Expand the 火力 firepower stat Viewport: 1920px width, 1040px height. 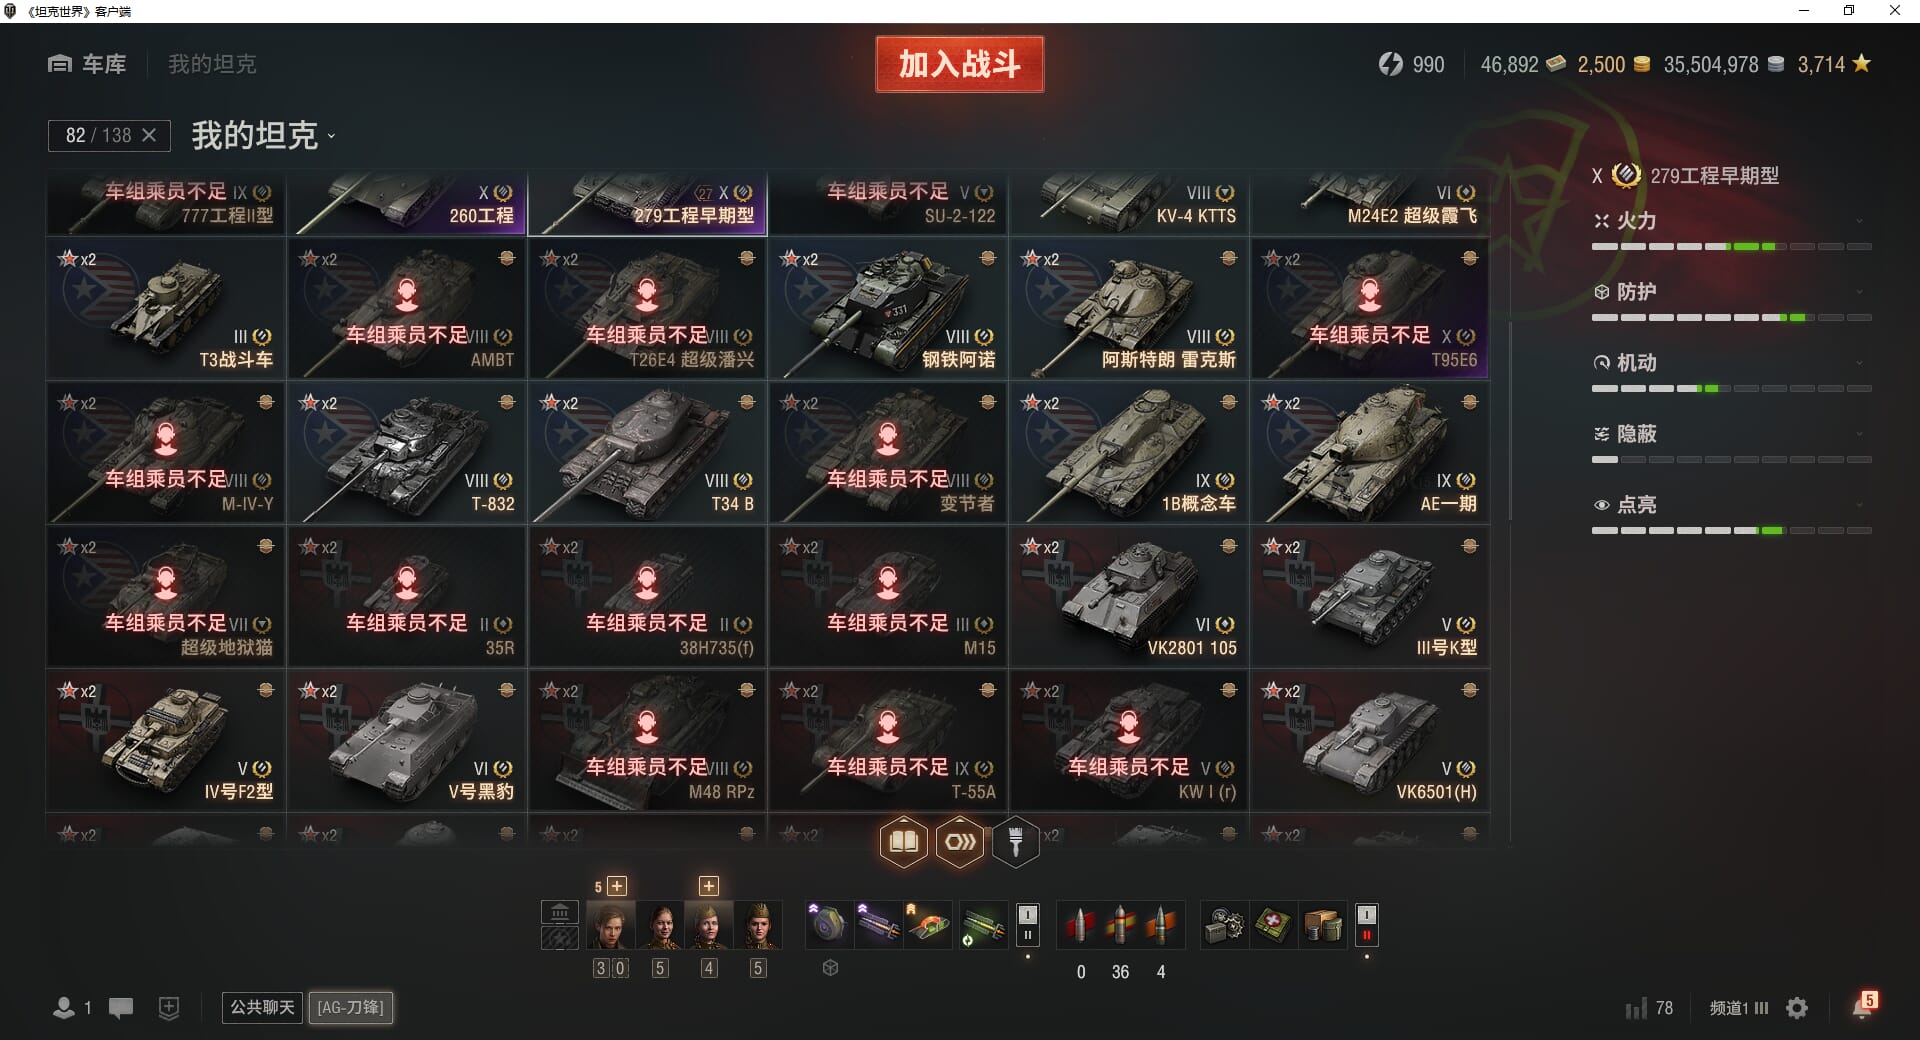click(x=1731, y=221)
